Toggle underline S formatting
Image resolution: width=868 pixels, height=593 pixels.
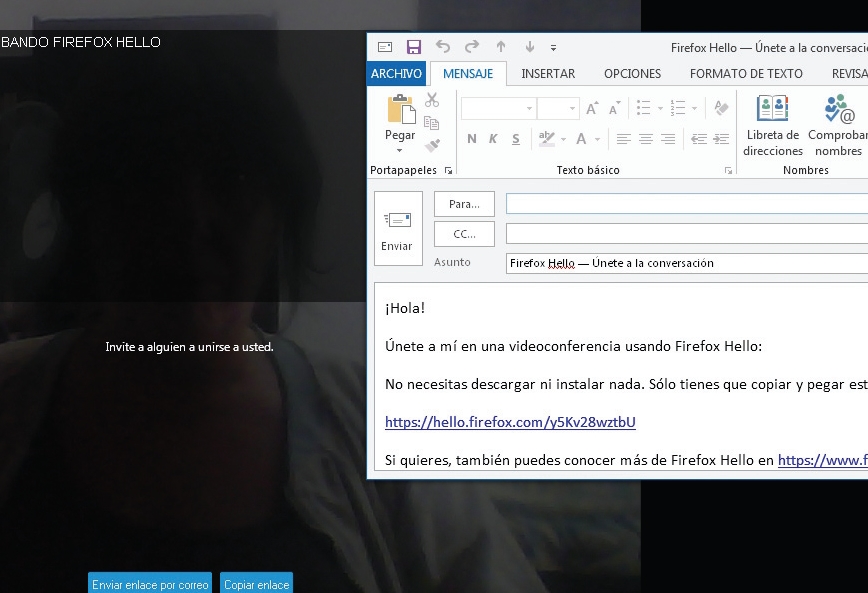pos(515,139)
